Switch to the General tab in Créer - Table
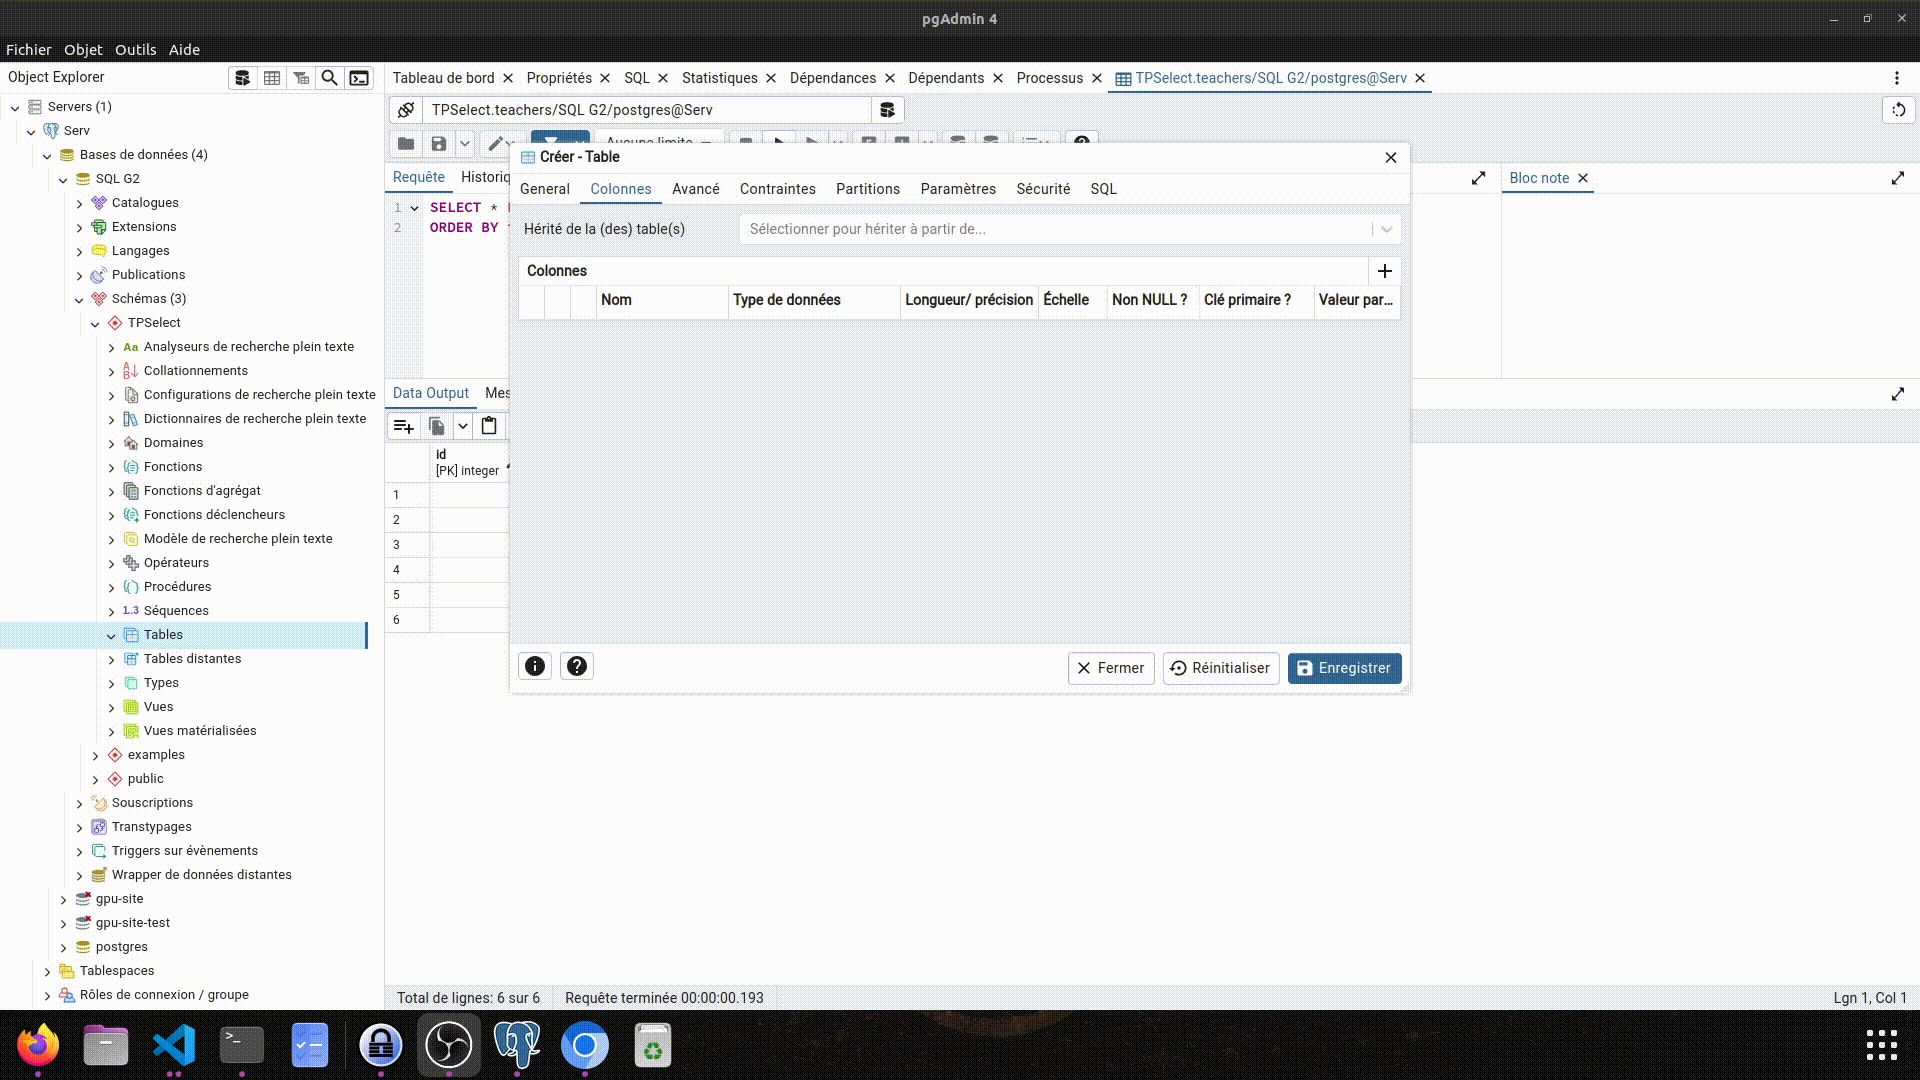The width and height of the screenshot is (1920, 1080). (x=544, y=189)
